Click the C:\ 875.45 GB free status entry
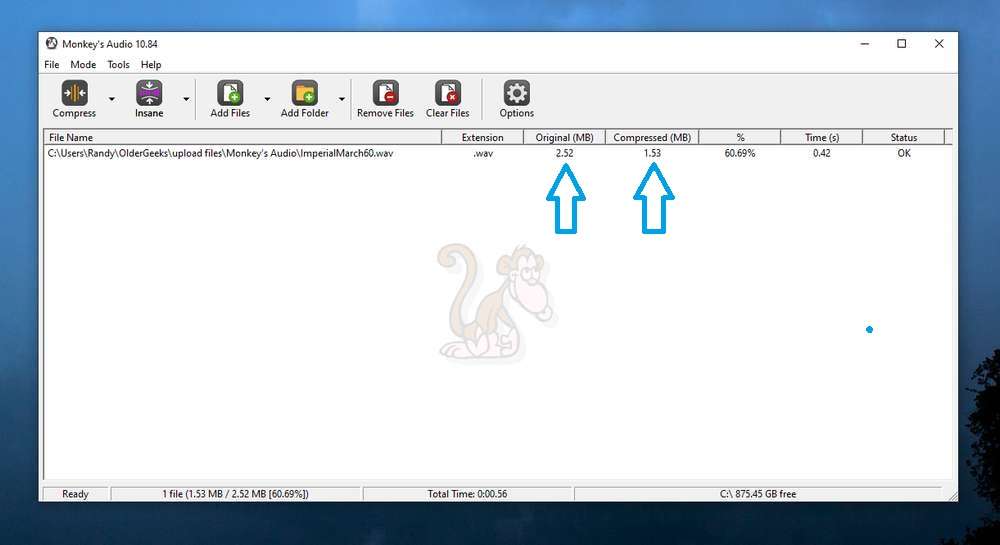This screenshot has width=1000, height=545. coord(758,494)
